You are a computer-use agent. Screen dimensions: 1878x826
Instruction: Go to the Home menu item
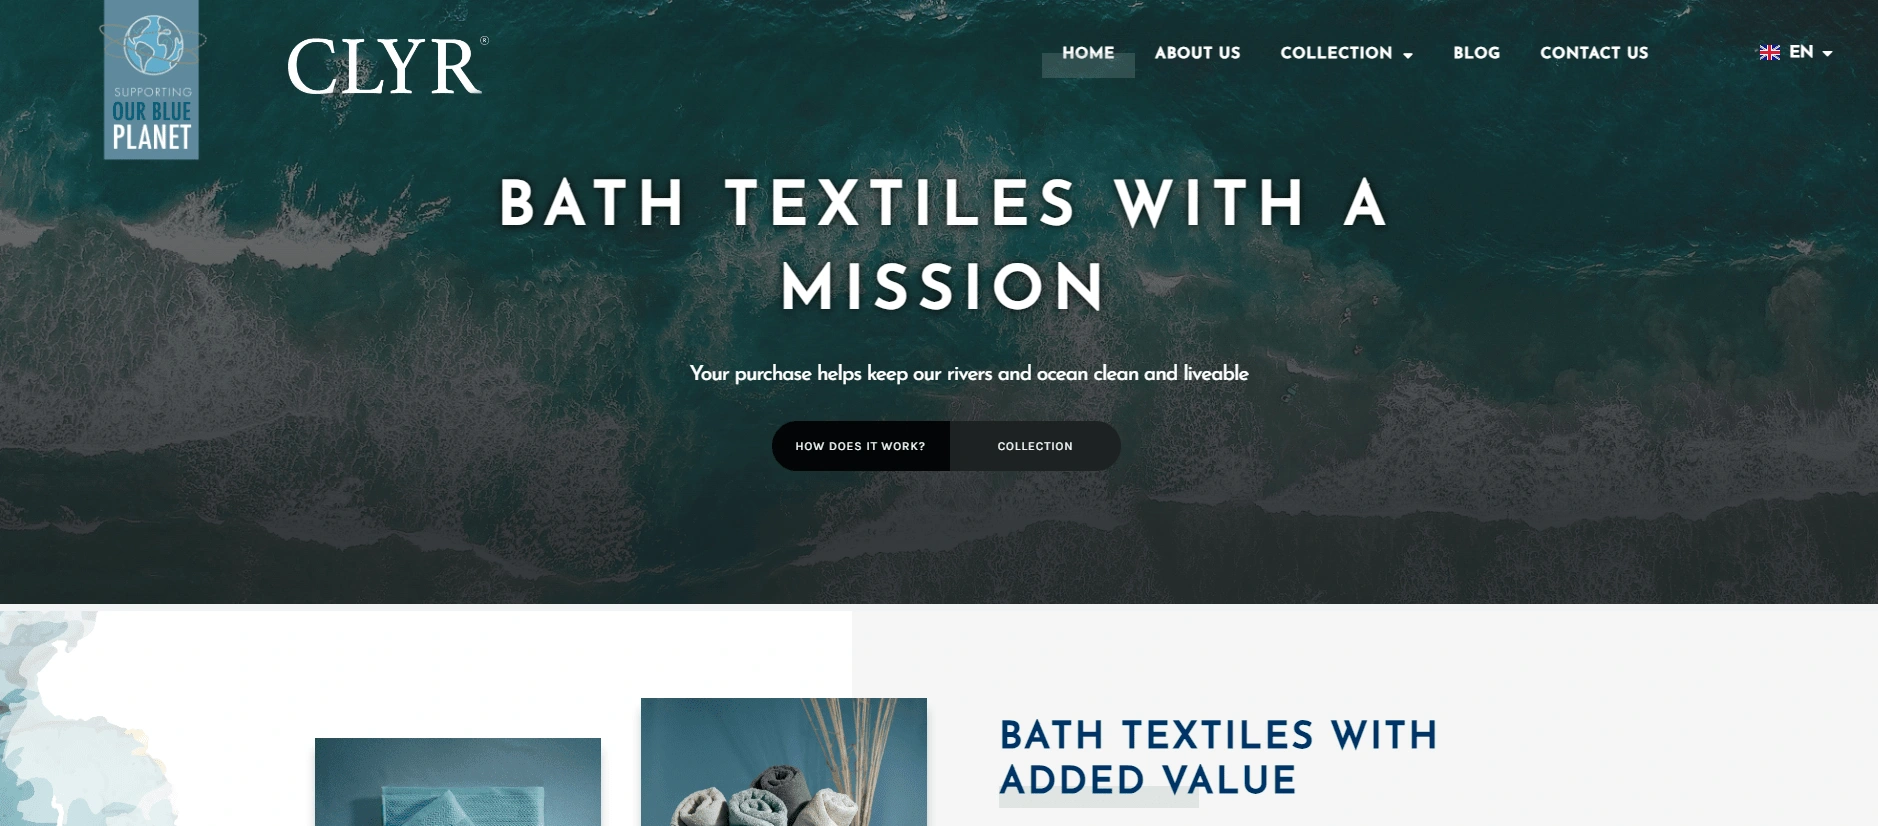pos(1088,53)
